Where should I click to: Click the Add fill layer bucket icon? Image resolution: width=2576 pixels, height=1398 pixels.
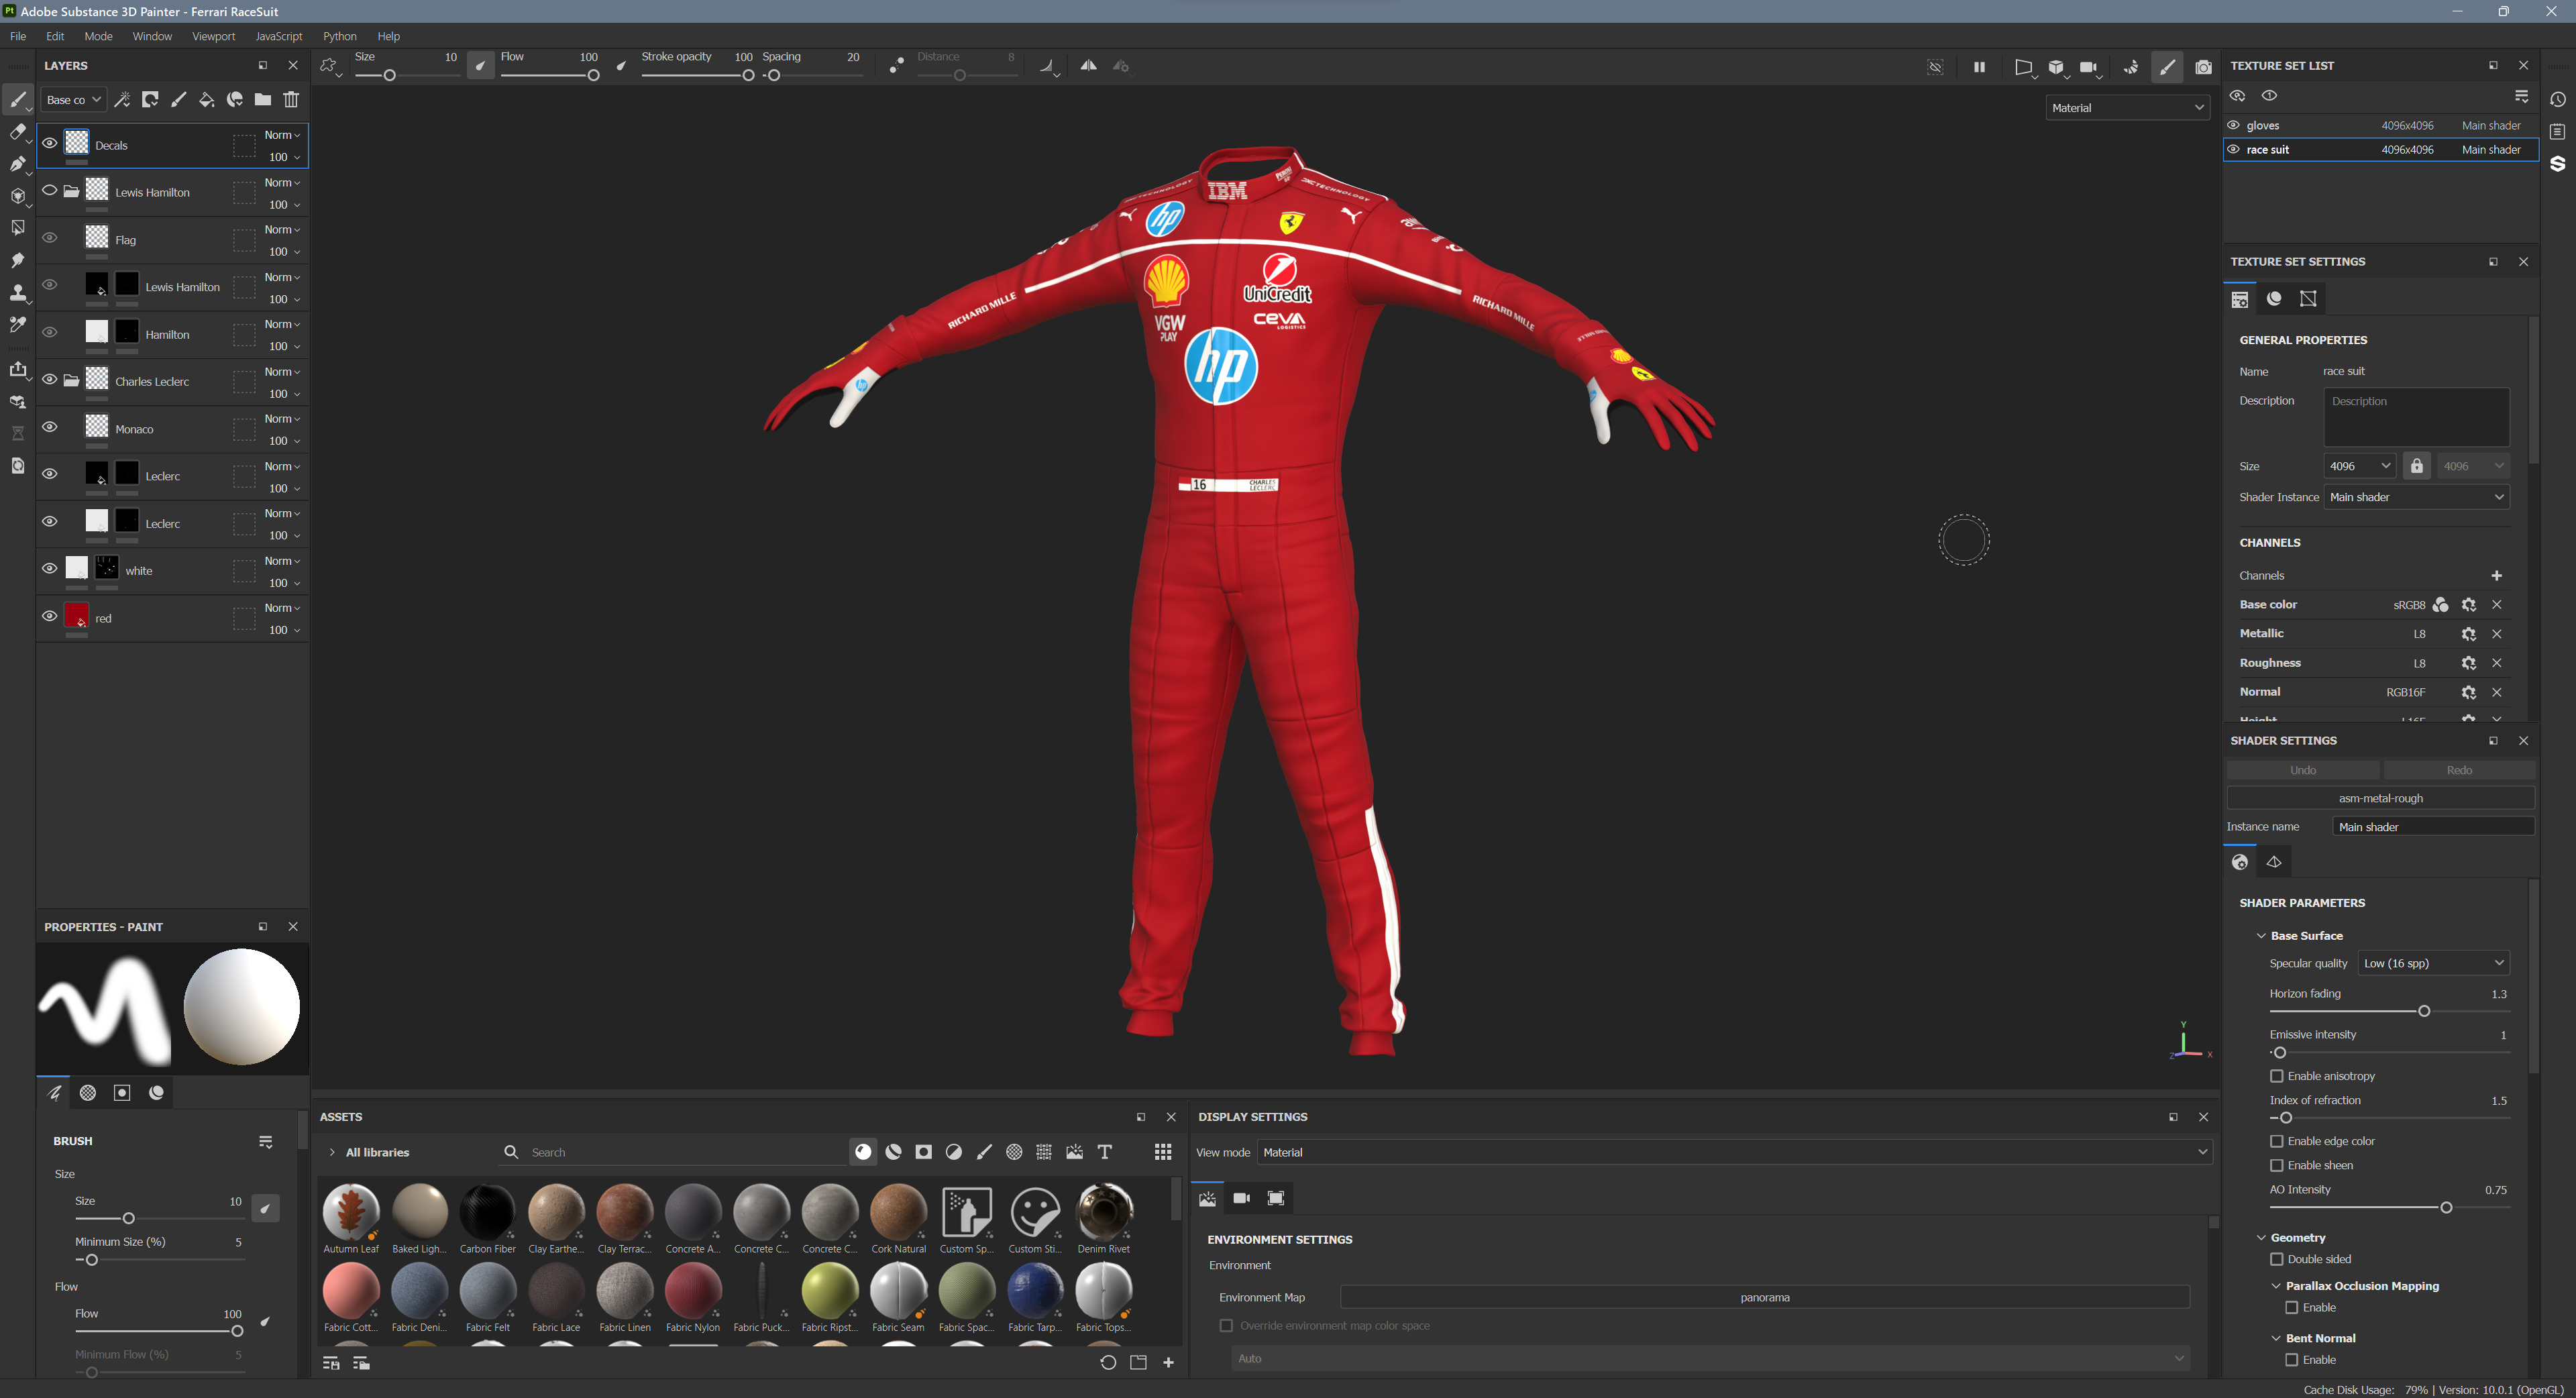pos(206,100)
